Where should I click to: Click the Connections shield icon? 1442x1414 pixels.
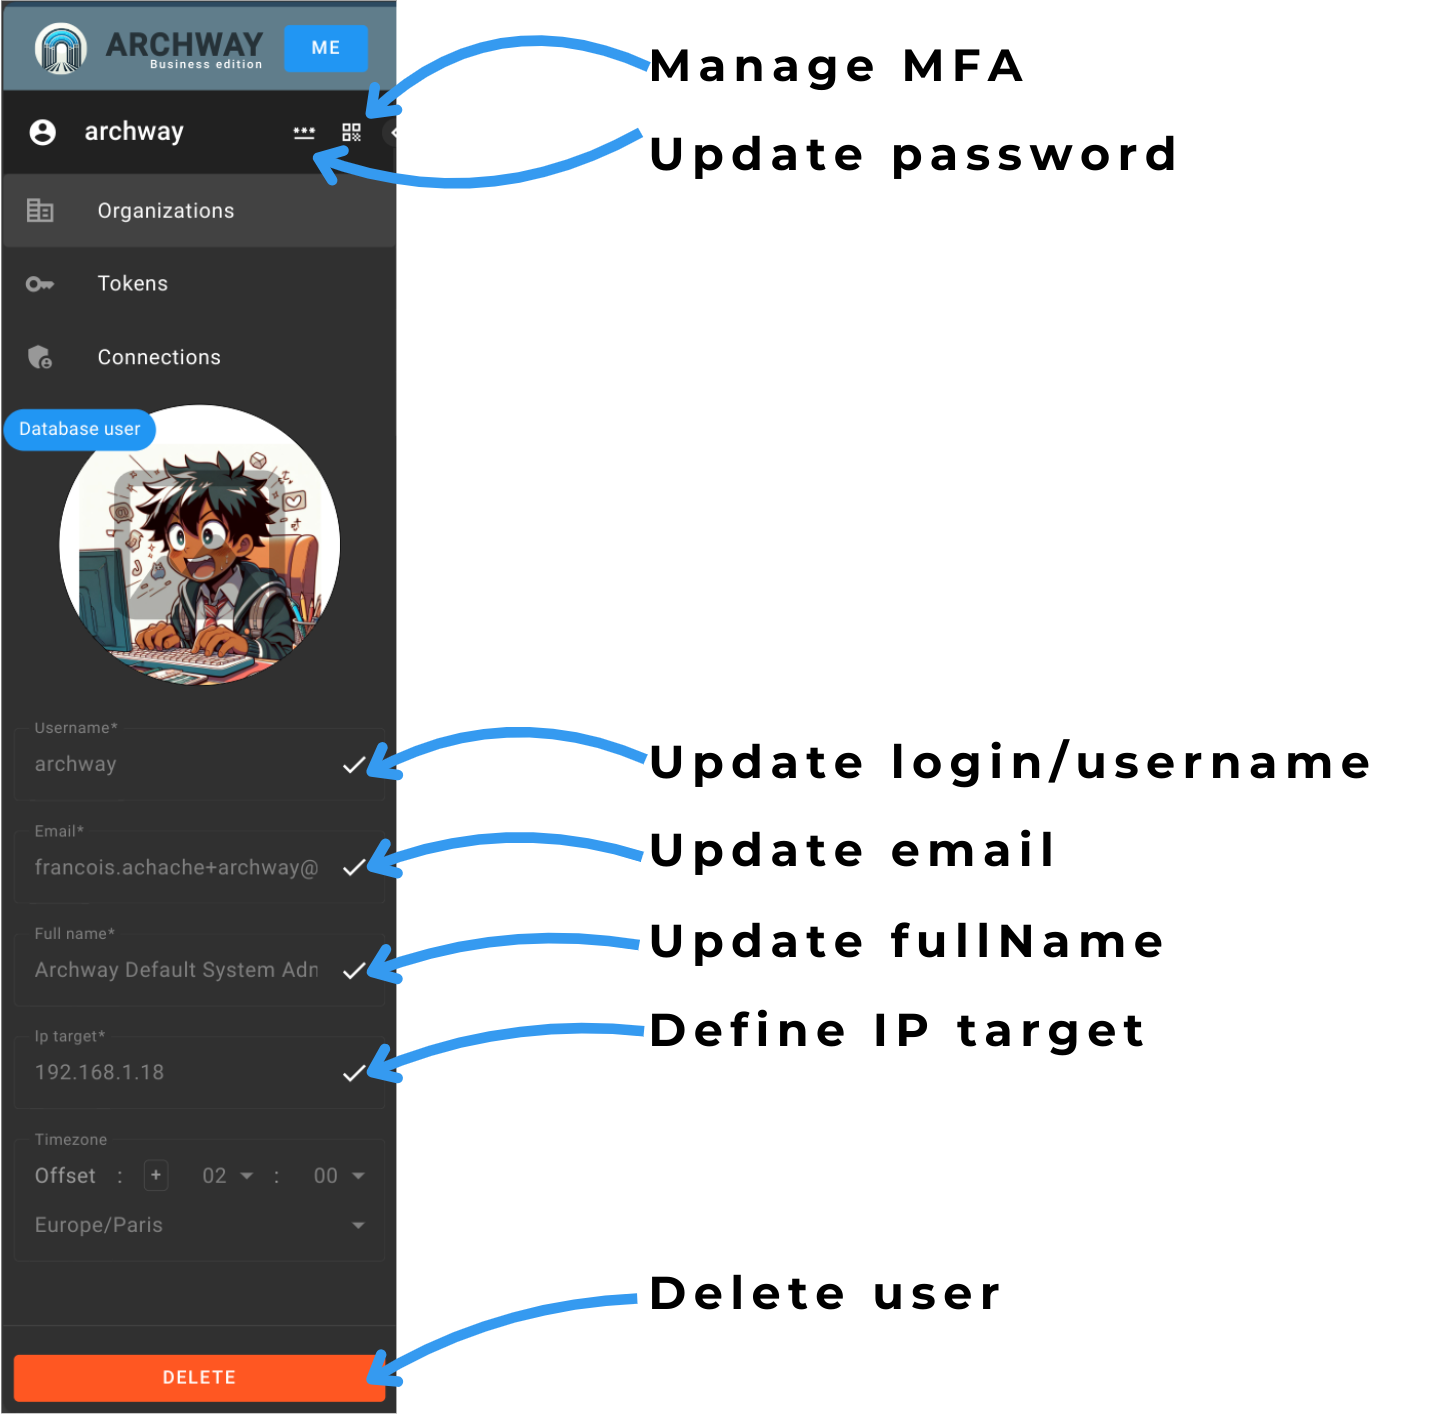[40, 357]
